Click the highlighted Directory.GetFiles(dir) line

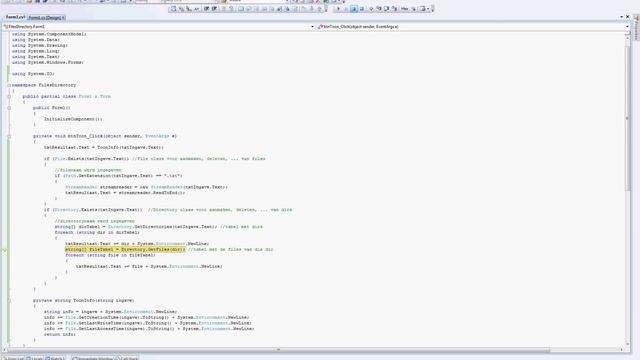point(125,249)
